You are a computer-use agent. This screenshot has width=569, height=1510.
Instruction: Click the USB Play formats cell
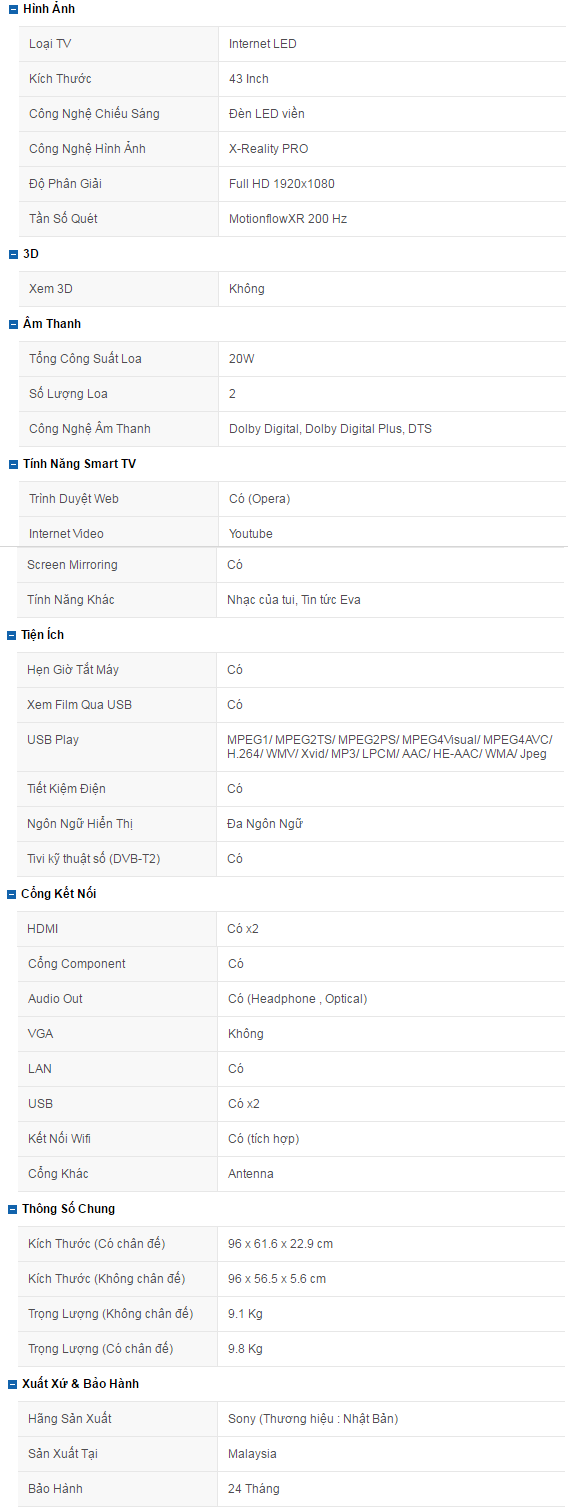391,747
